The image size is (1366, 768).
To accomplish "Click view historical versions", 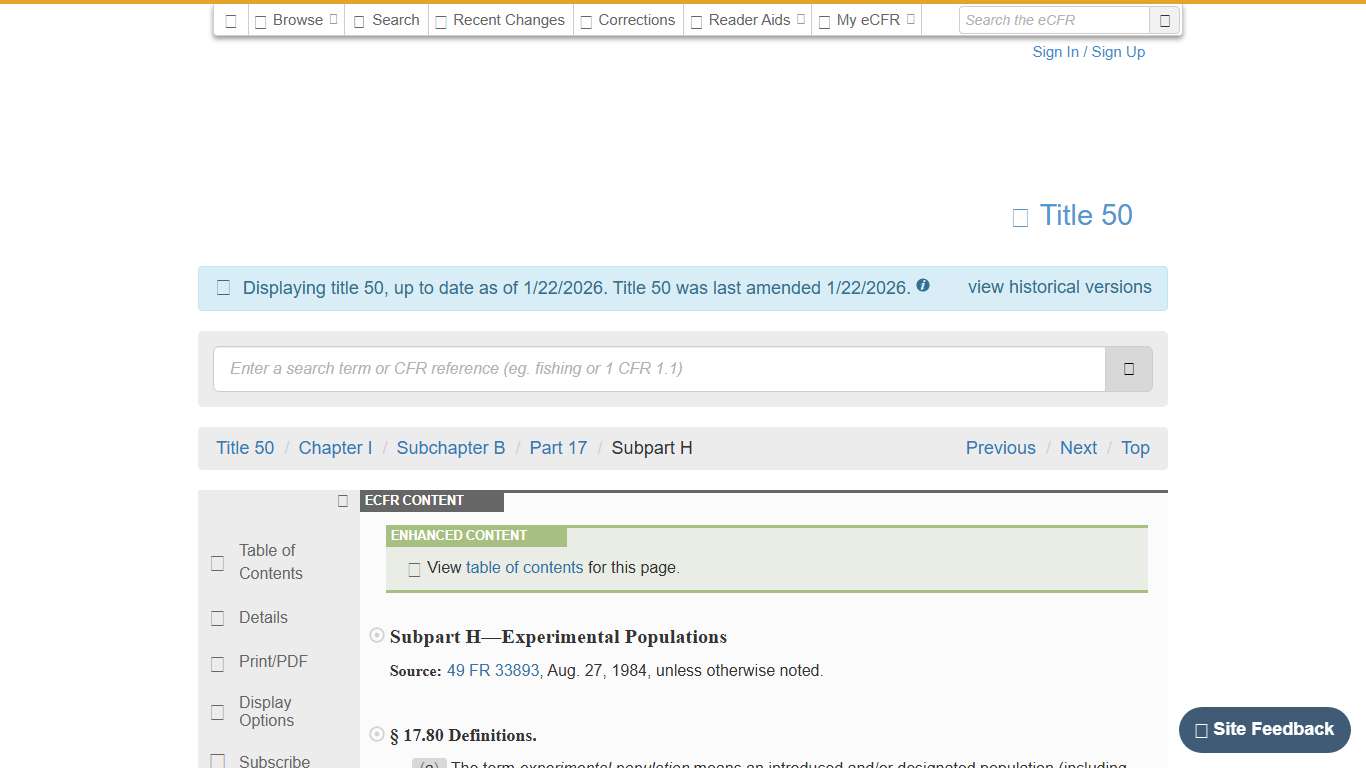I will [1059, 287].
